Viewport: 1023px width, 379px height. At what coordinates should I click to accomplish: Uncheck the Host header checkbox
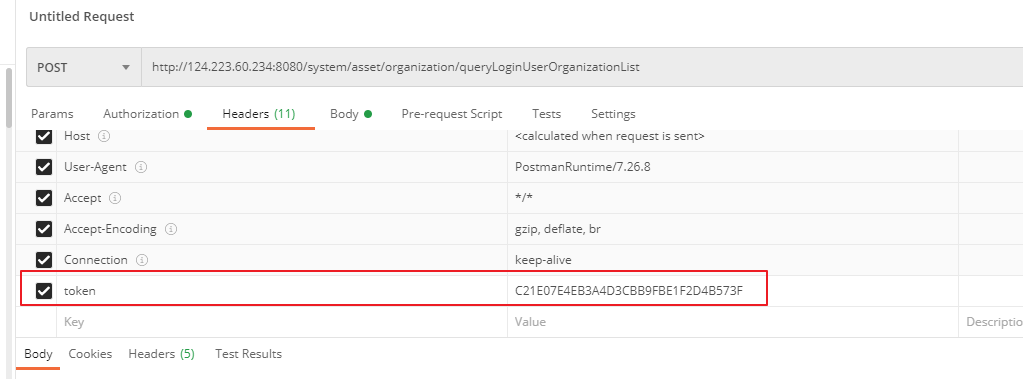click(44, 136)
